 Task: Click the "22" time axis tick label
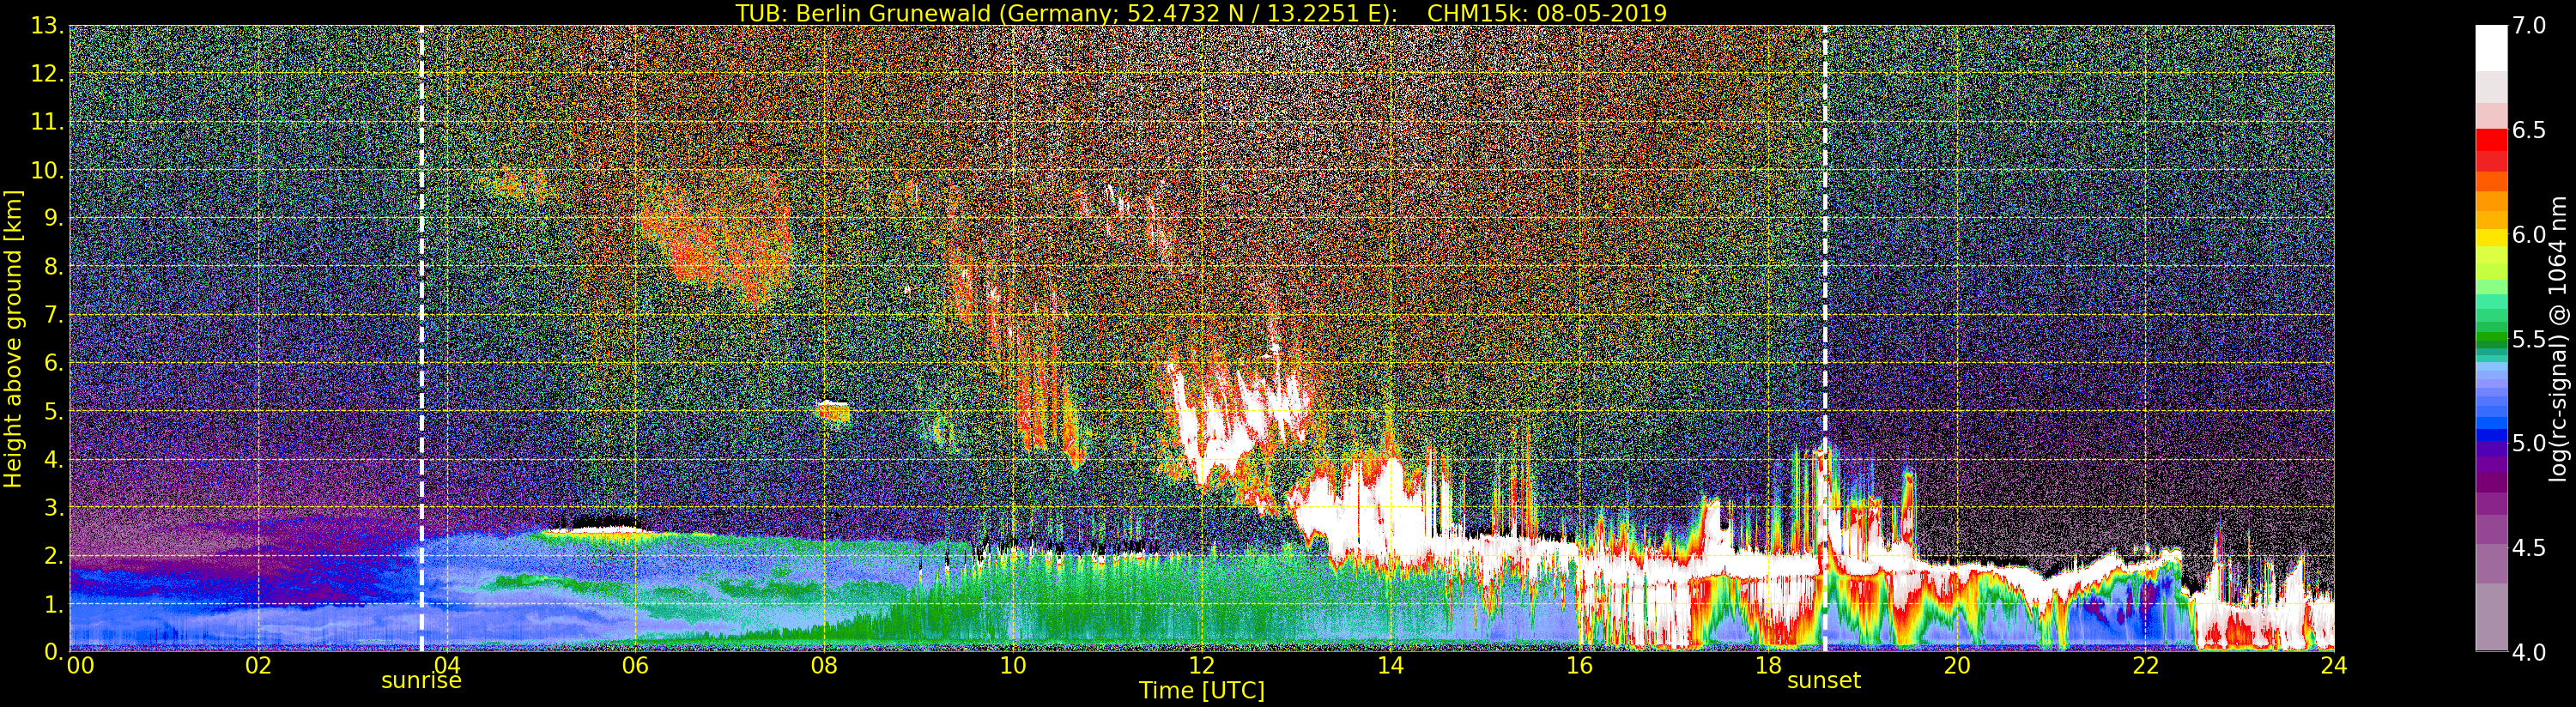click(2145, 665)
